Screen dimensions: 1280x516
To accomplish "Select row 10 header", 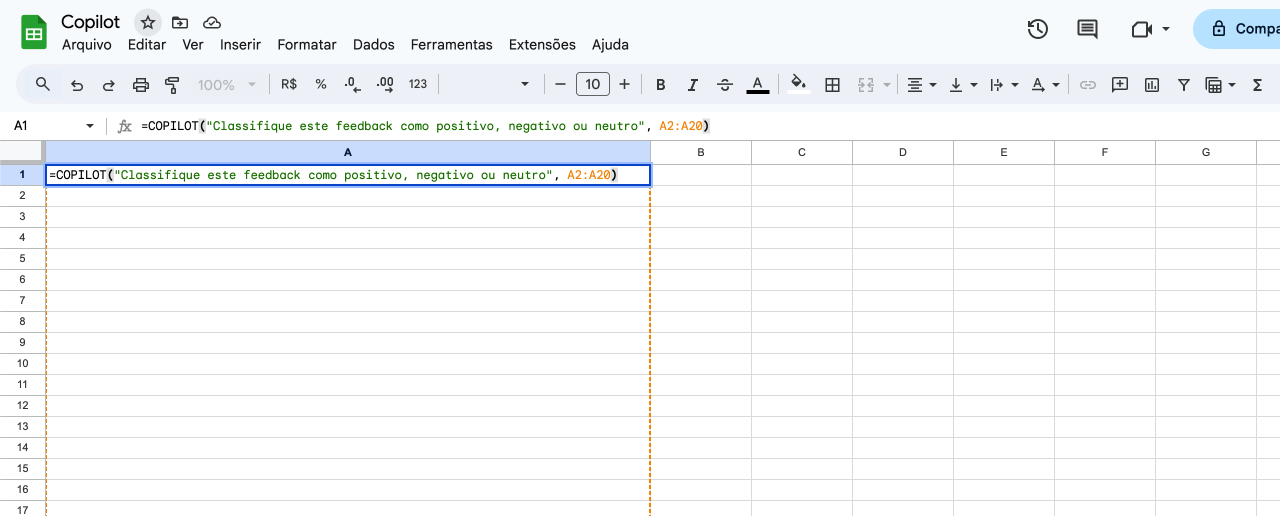I will click(x=22, y=363).
